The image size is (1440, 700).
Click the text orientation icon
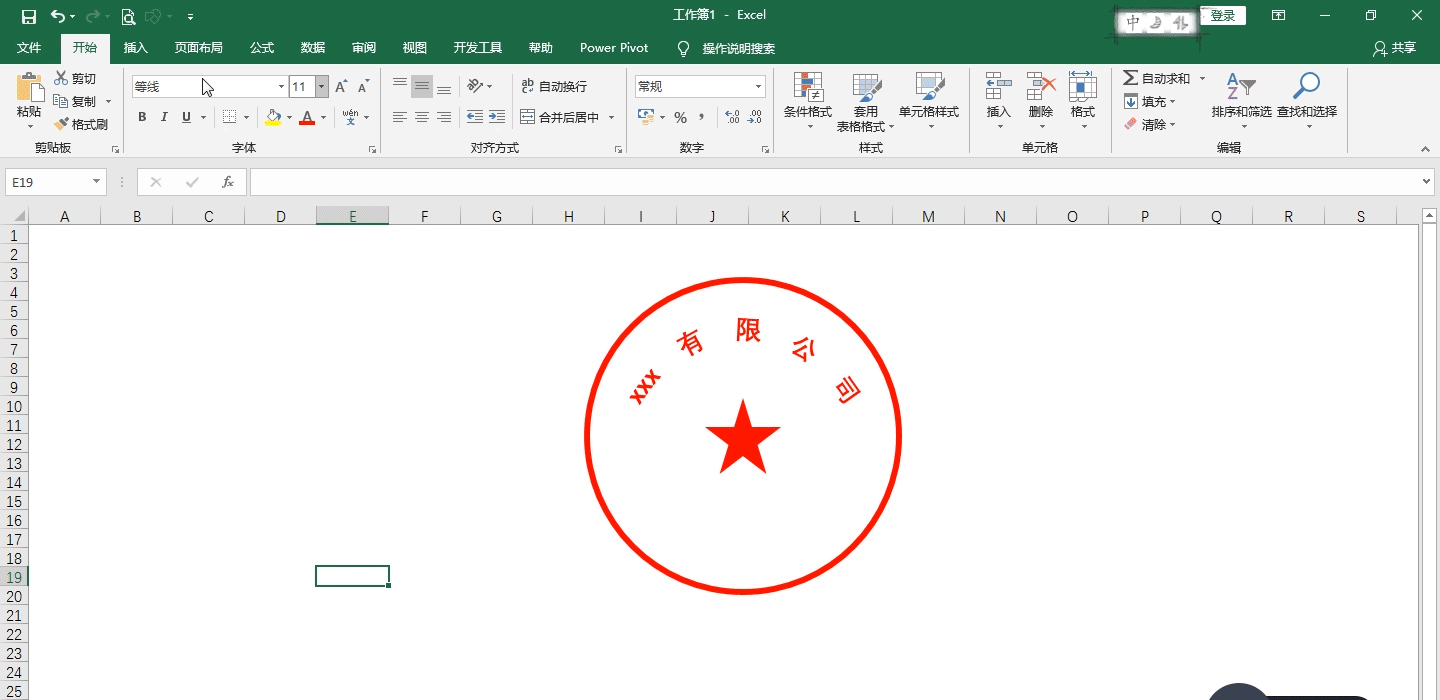[475, 86]
